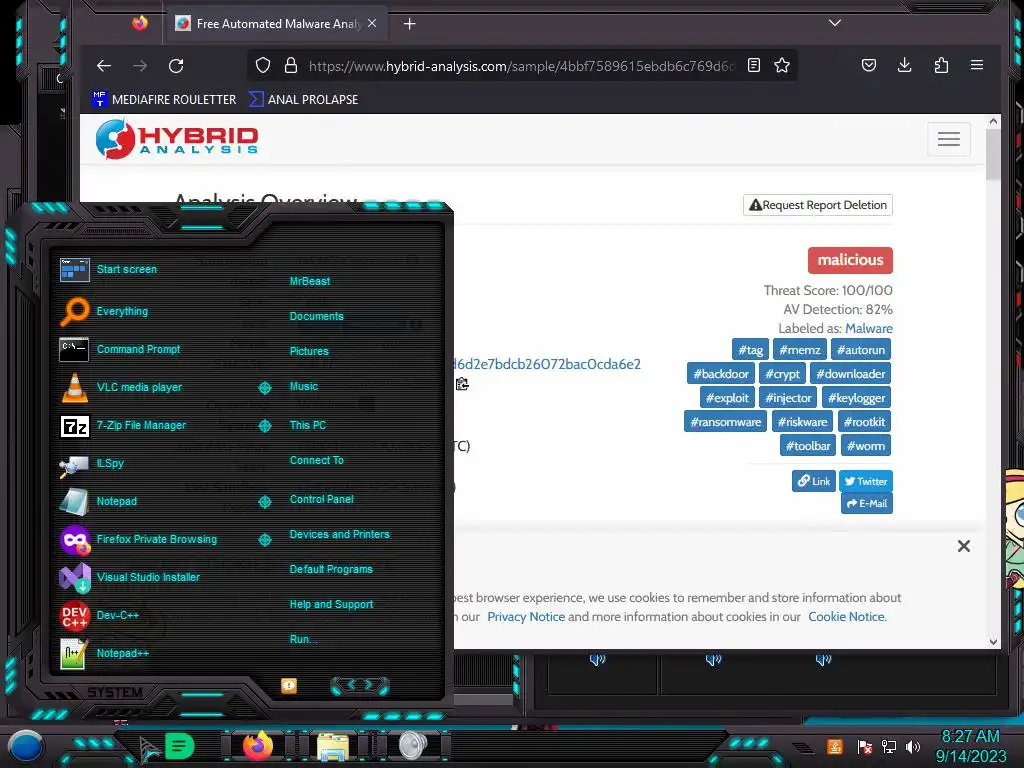Reload the Hybrid Analysis page
Screen dimensions: 1024x768
pyautogui.click(x=176, y=65)
